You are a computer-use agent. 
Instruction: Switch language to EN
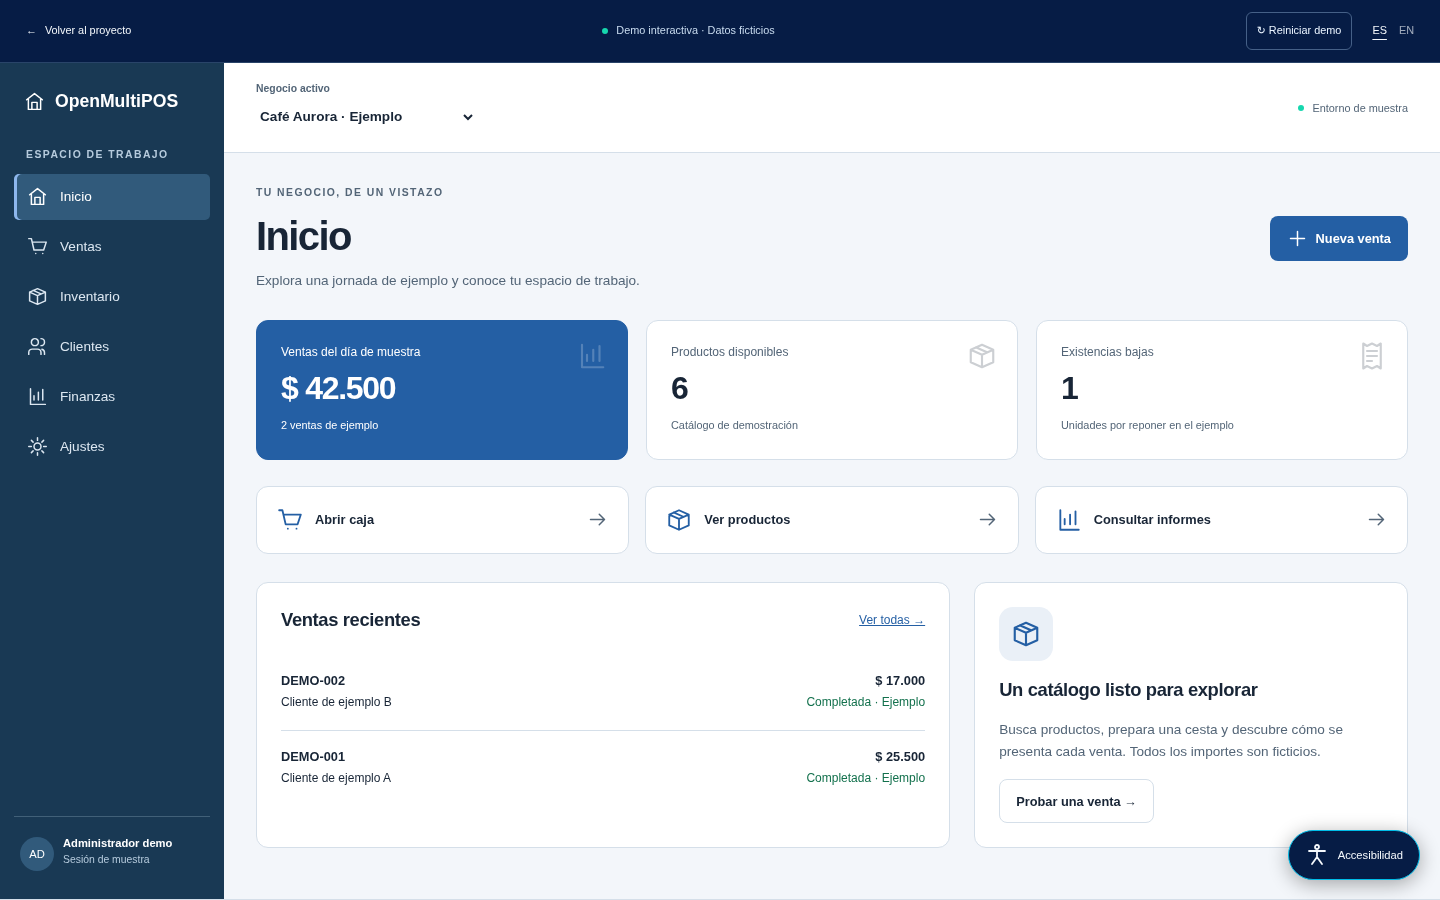click(x=1406, y=31)
